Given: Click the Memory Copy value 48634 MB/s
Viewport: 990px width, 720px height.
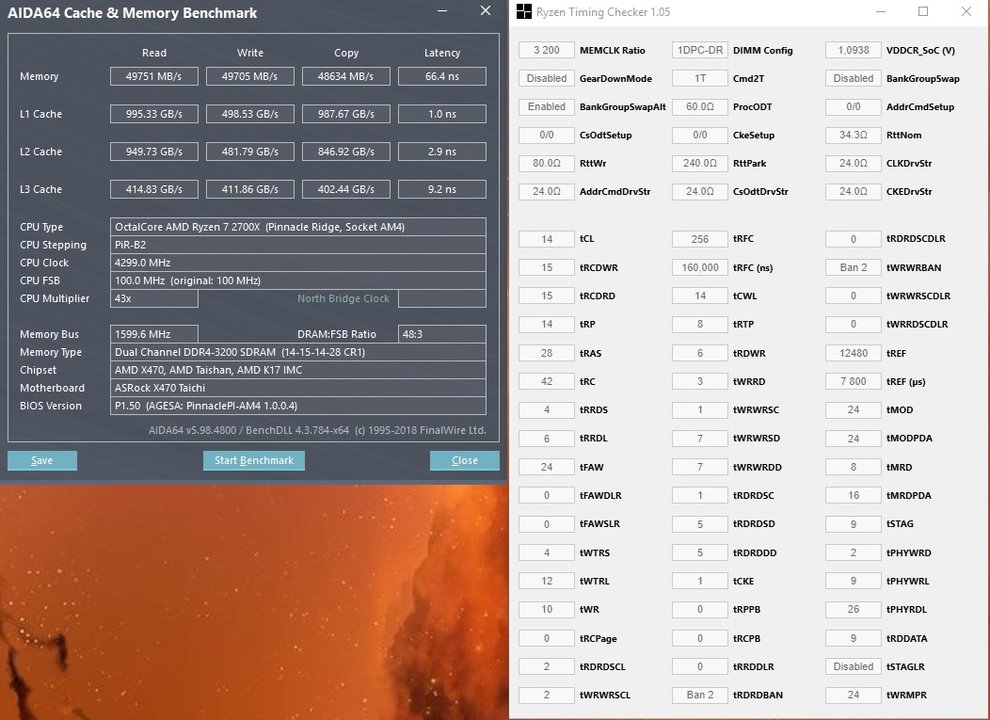Looking at the screenshot, I should pos(346,76).
